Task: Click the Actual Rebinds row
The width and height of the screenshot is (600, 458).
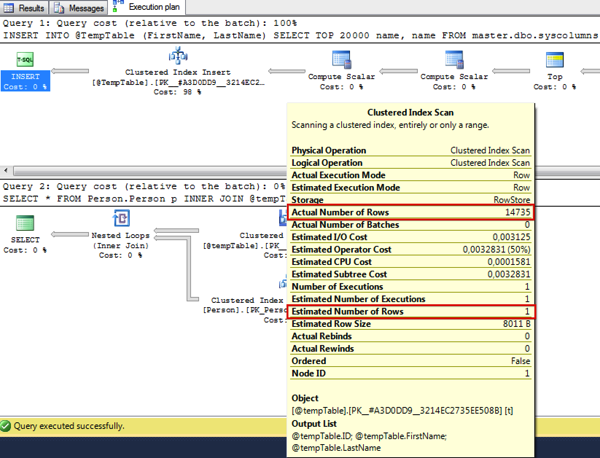Action: pos(411,336)
